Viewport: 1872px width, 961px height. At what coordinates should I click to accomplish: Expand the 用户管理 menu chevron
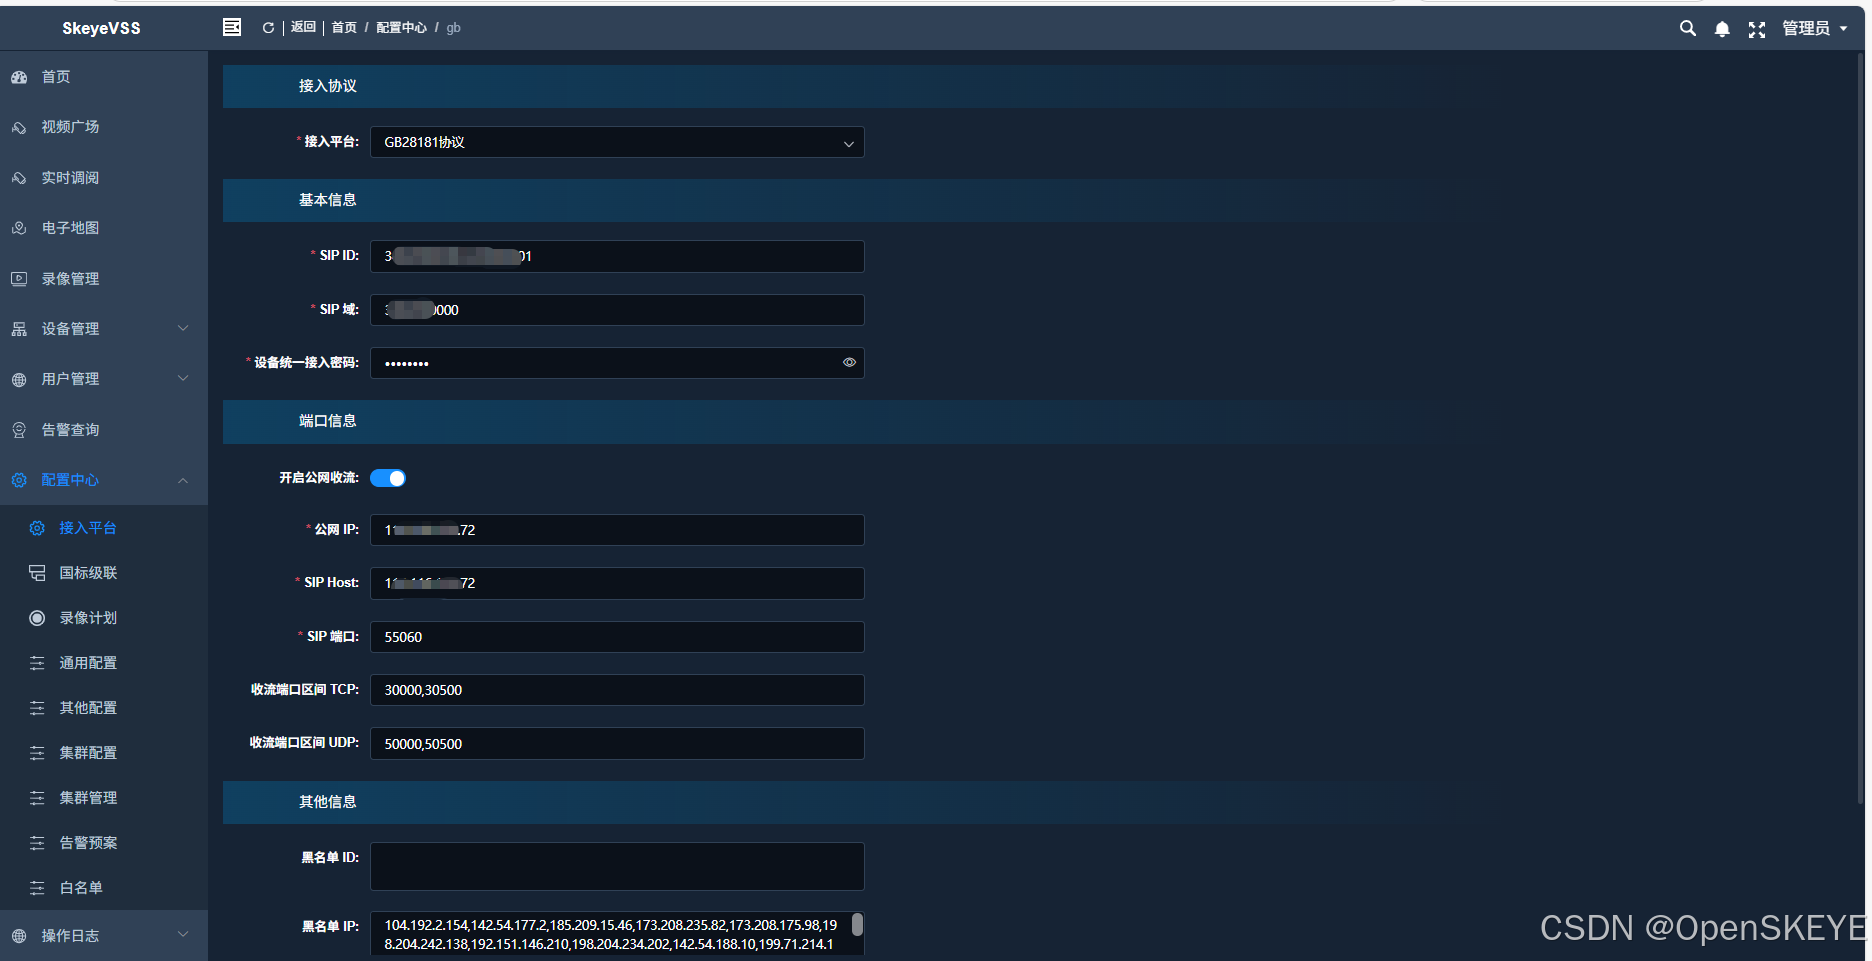183,378
